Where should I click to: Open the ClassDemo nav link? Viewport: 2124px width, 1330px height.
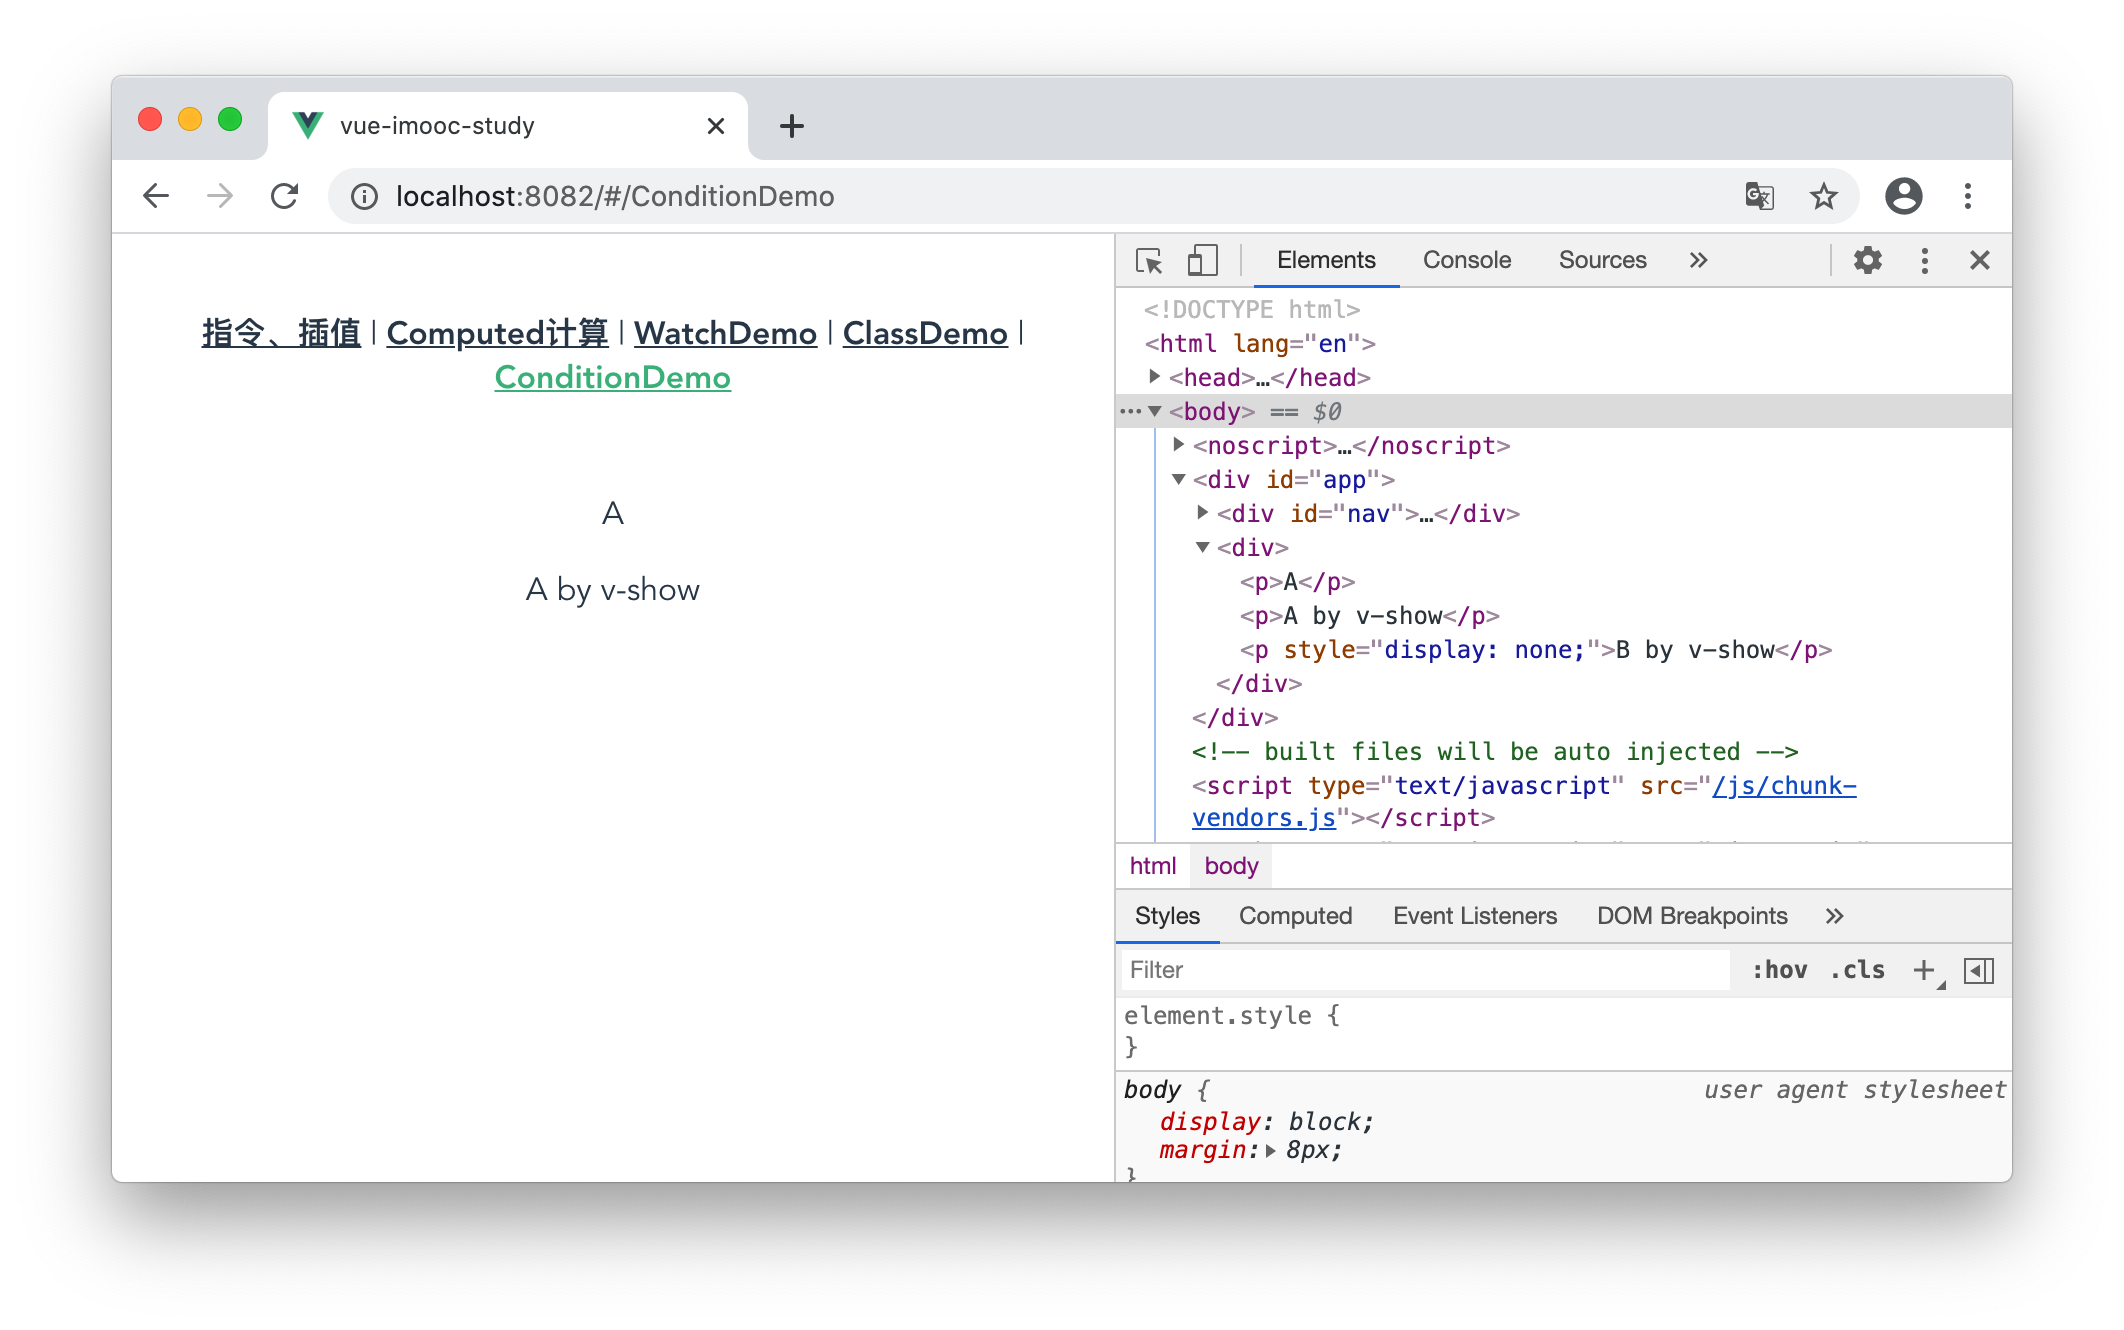pyautogui.click(x=925, y=333)
